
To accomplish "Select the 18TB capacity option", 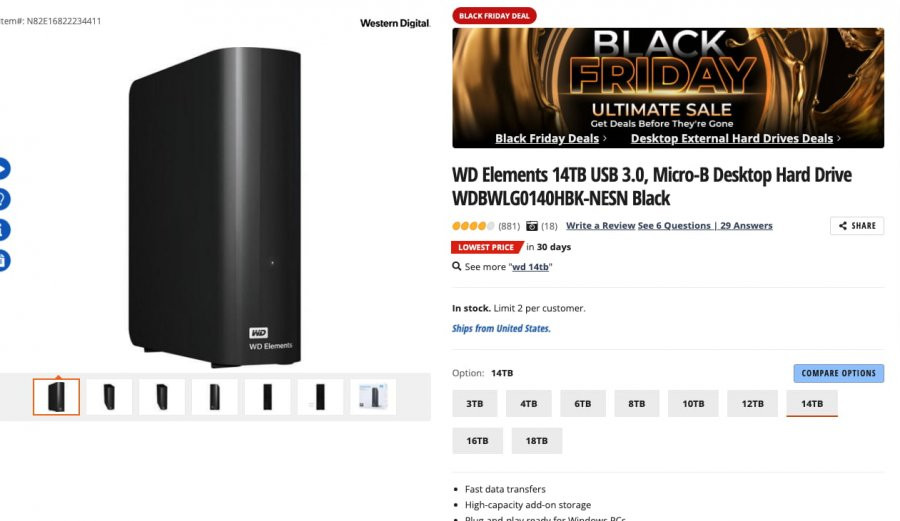I will coord(537,441).
